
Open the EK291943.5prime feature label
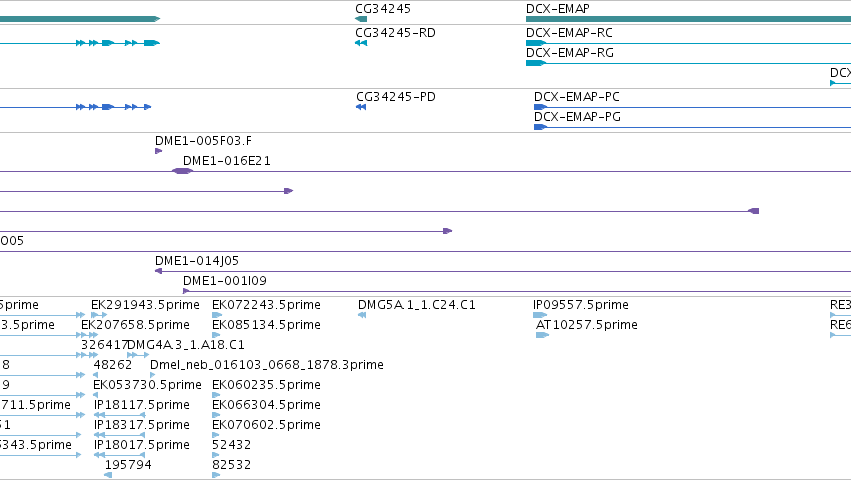click(145, 305)
